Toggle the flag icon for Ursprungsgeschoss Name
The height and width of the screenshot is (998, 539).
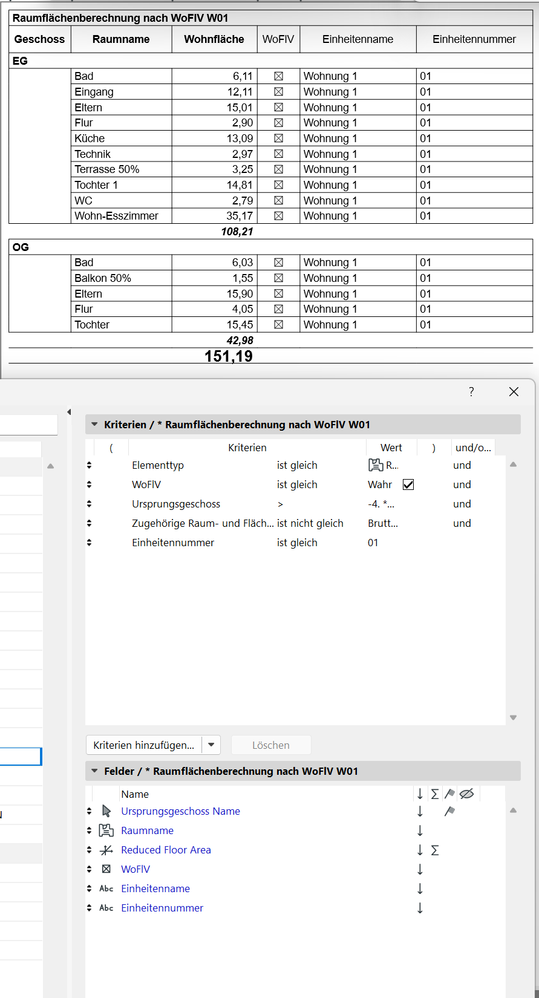tap(450, 811)
